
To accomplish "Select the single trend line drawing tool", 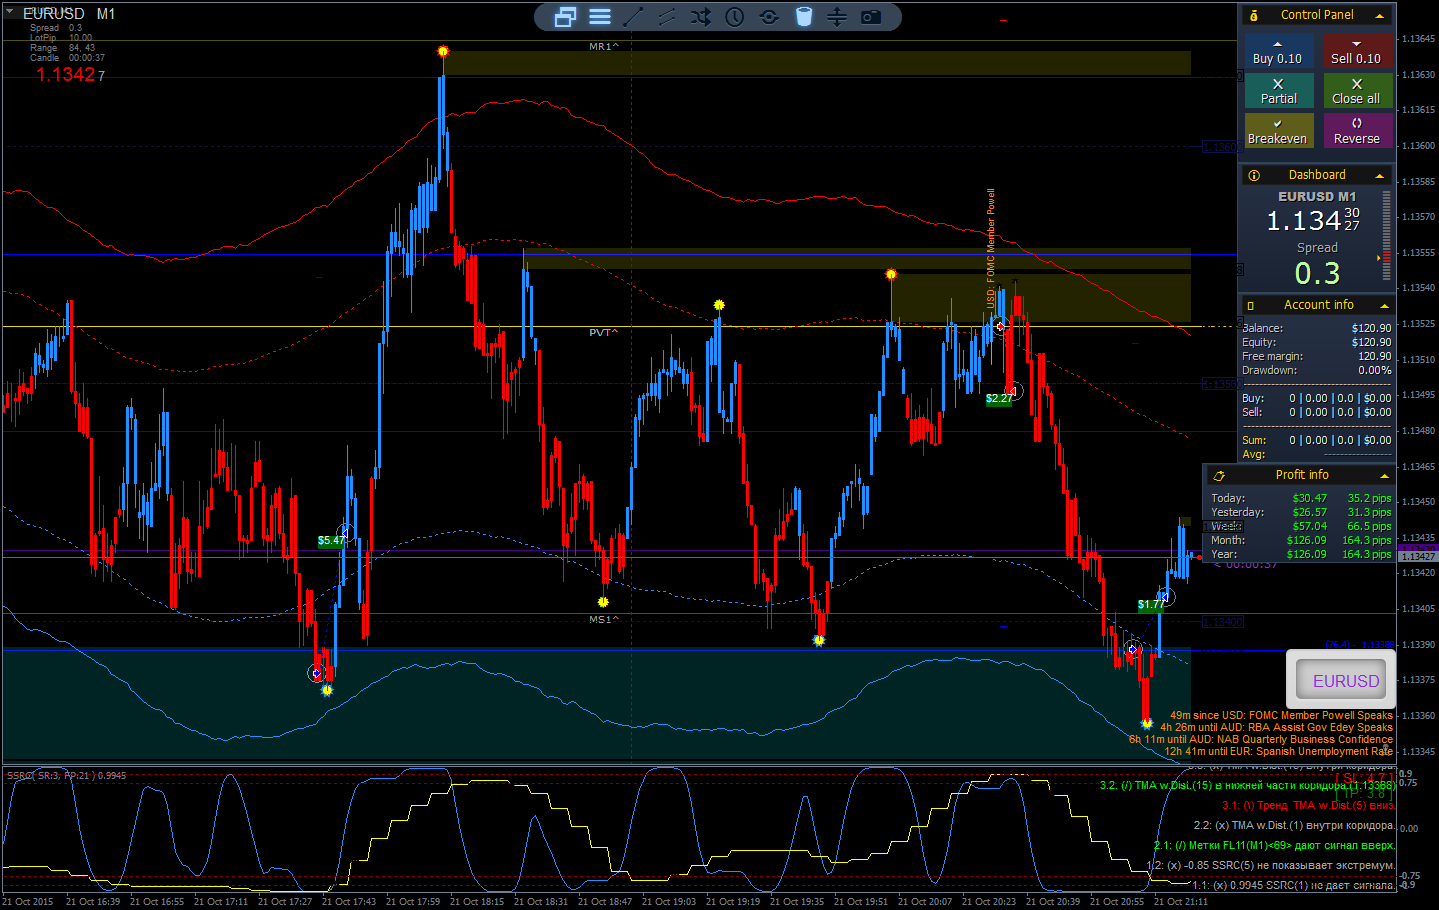I will point(633,17).
